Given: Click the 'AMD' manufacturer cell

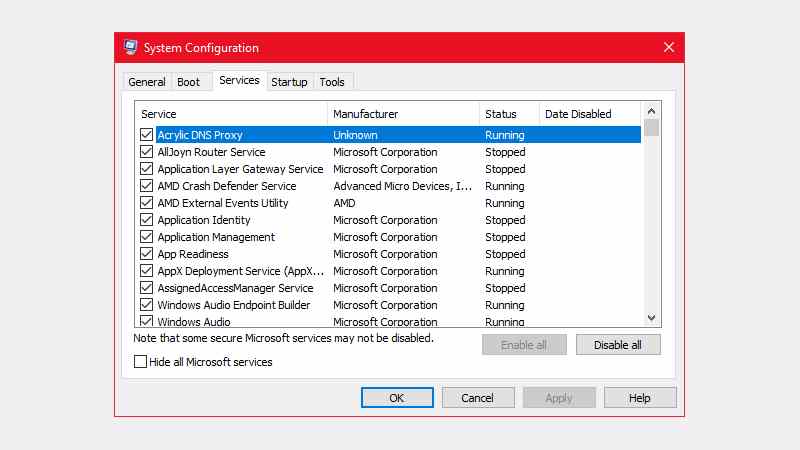Looking at the screenshot, I should (344, 203).
